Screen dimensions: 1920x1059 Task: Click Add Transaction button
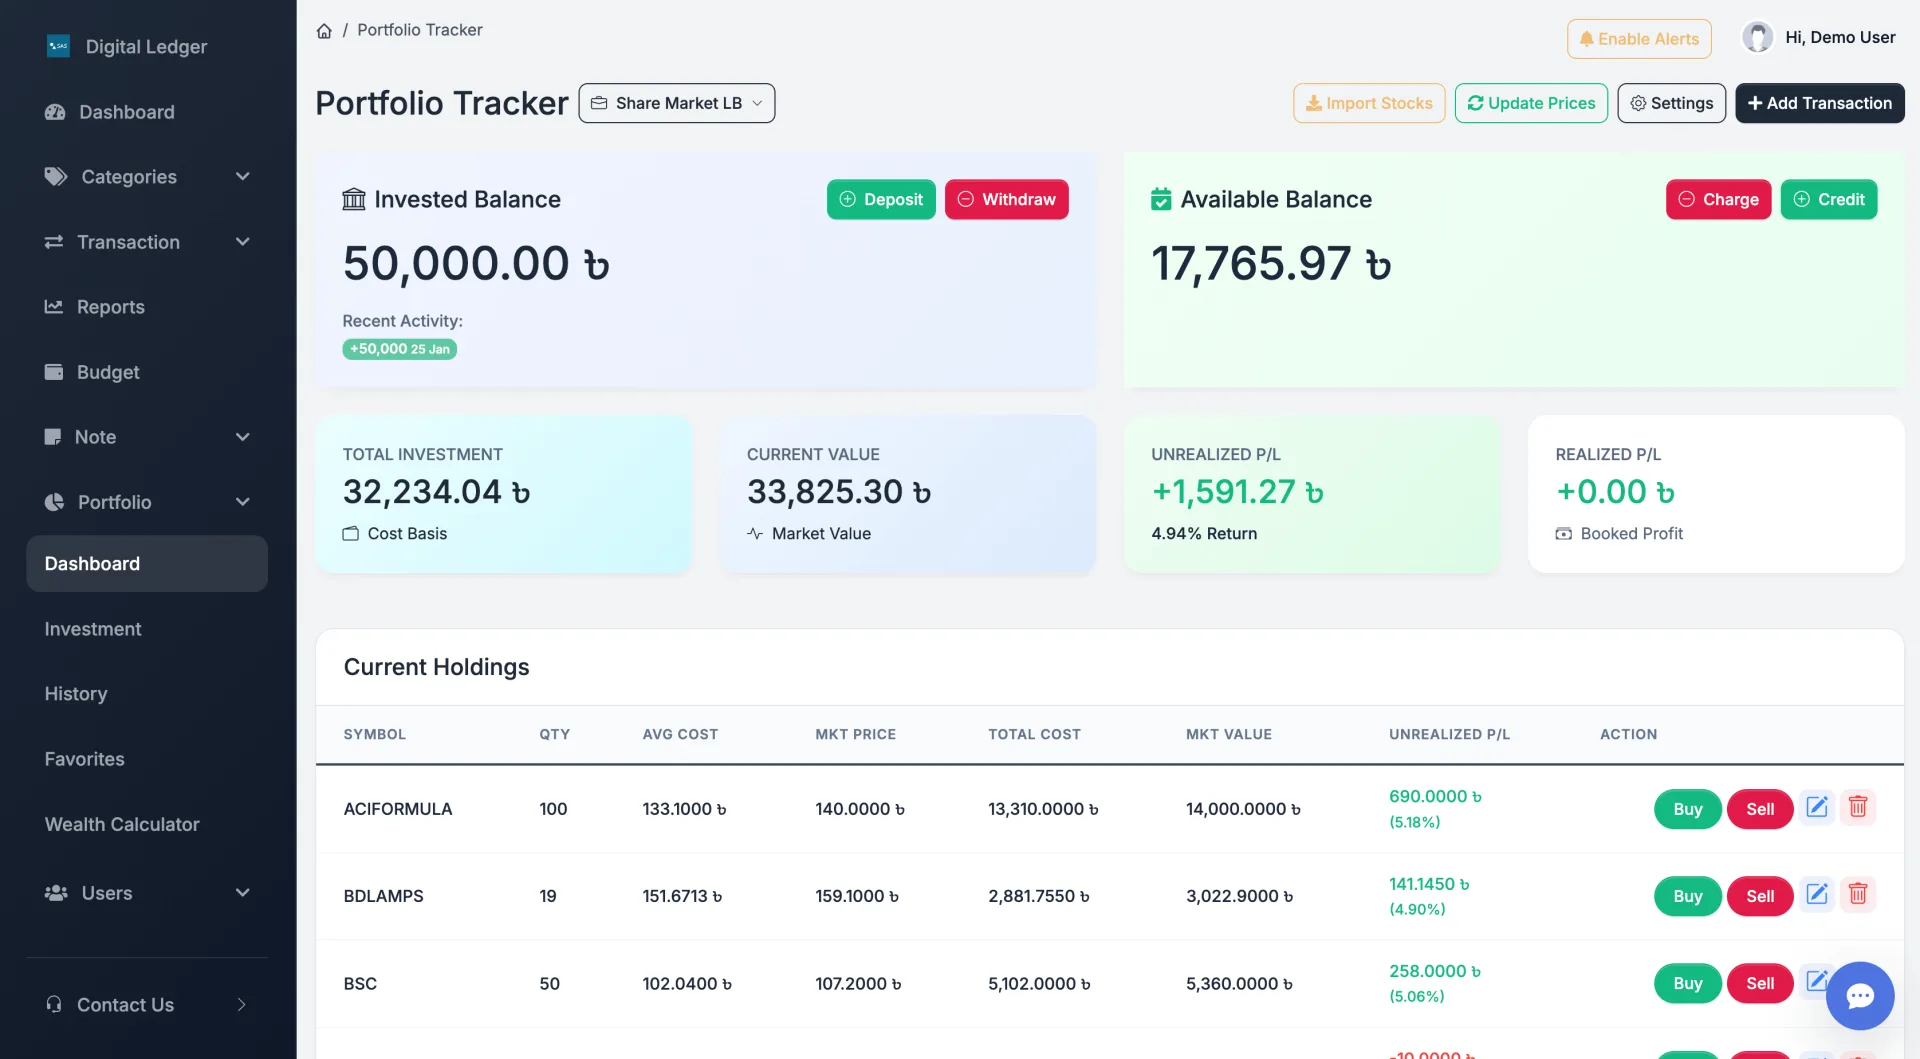click(x=1820, y=103)
